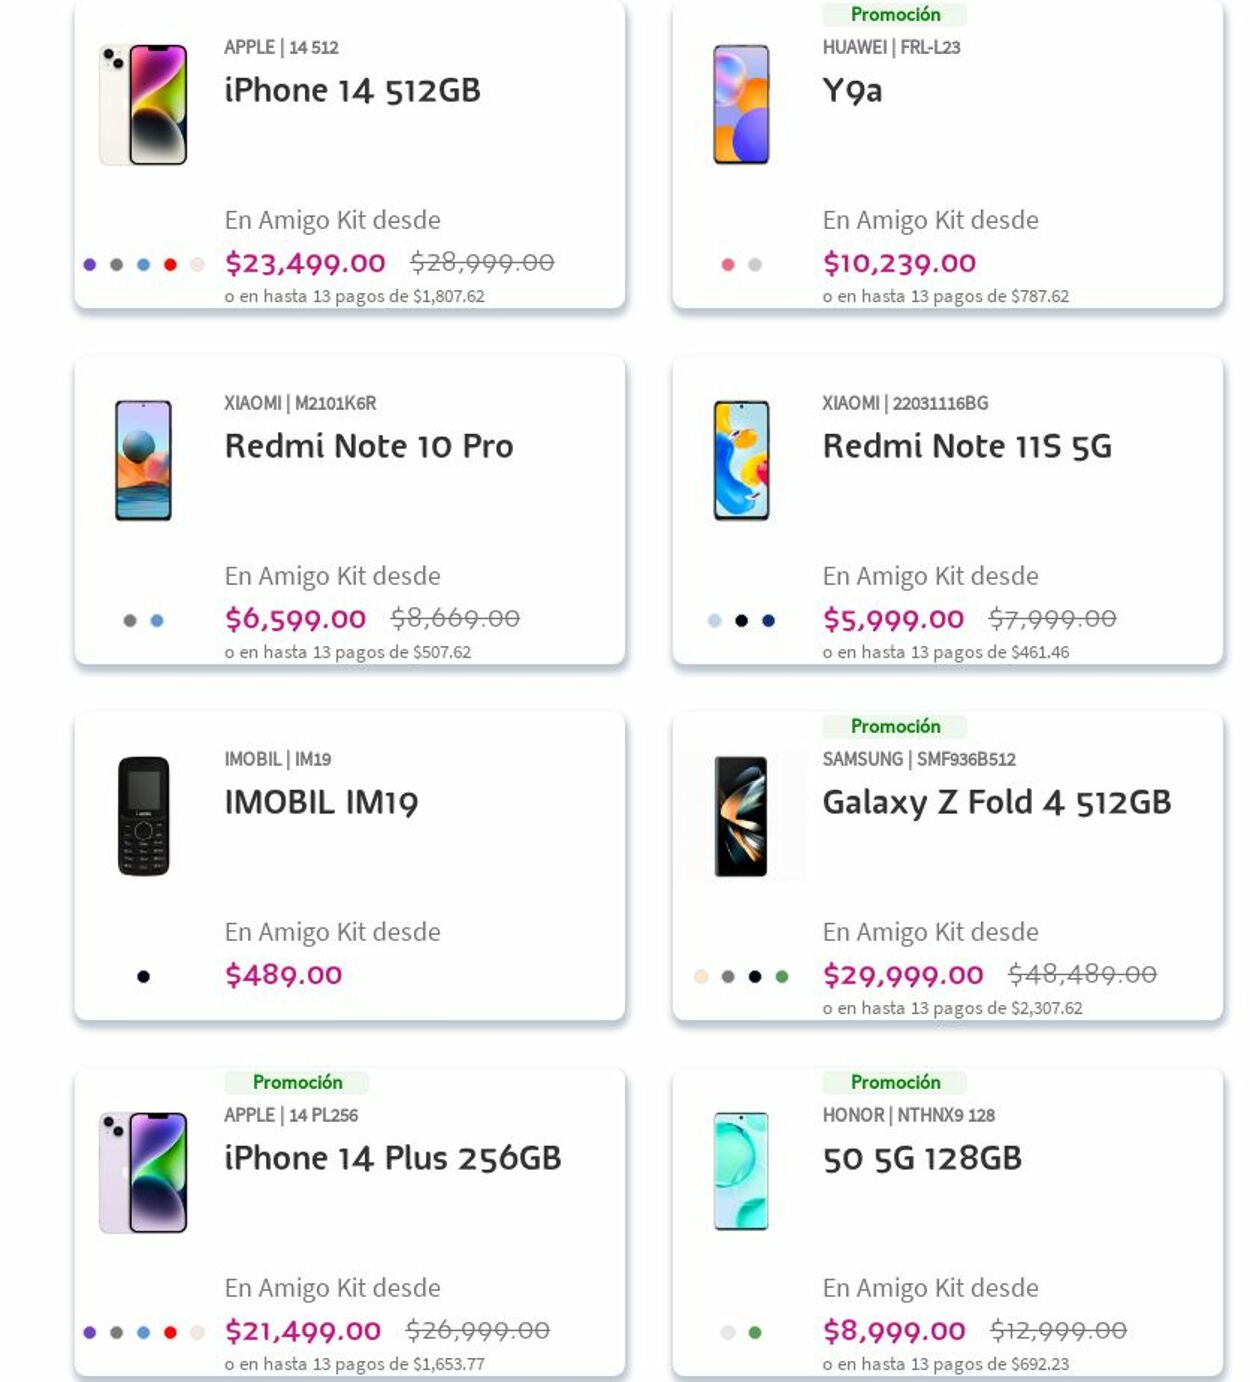Open the iPhone 14 512GB title link
Image resolution: width=1250 pixels, height=1382 pixels.
coord(352,90)
